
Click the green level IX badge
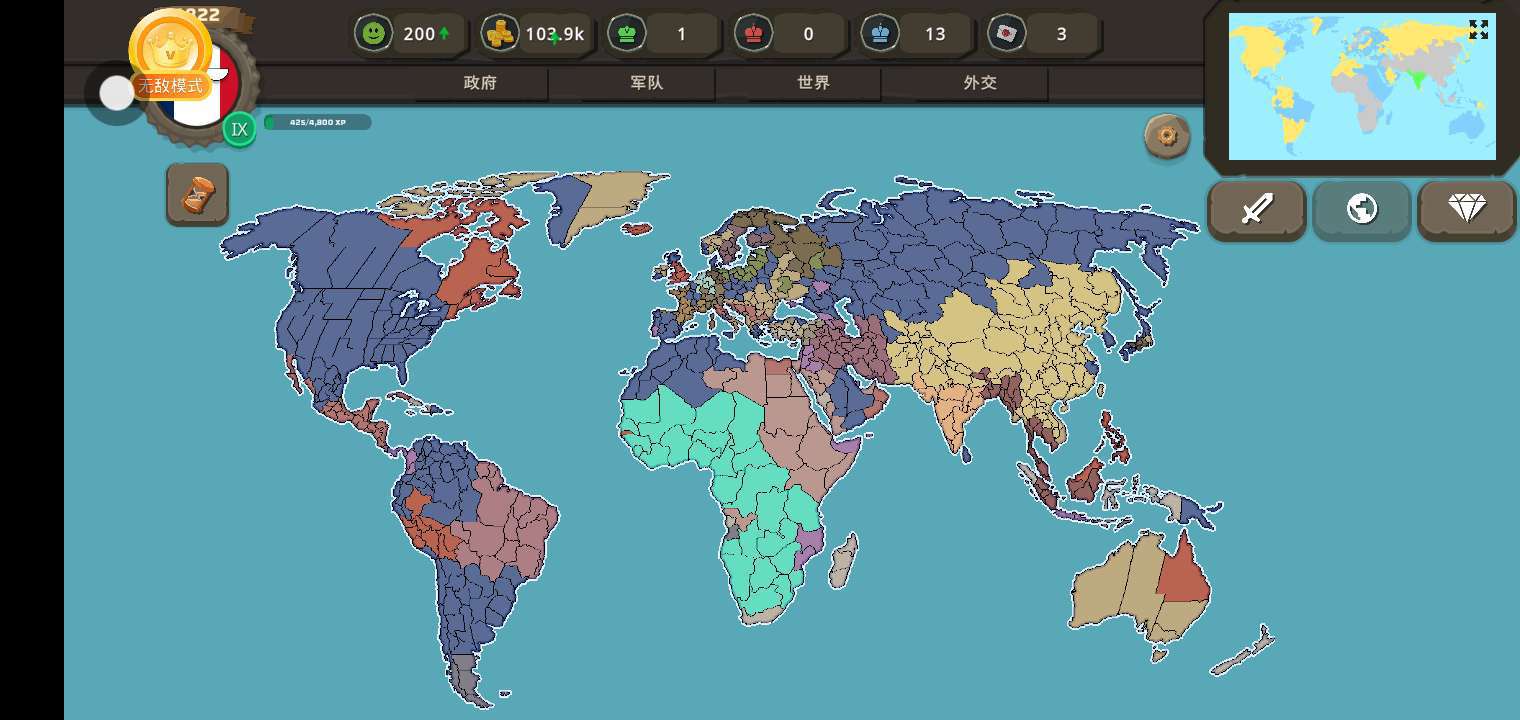239,130
